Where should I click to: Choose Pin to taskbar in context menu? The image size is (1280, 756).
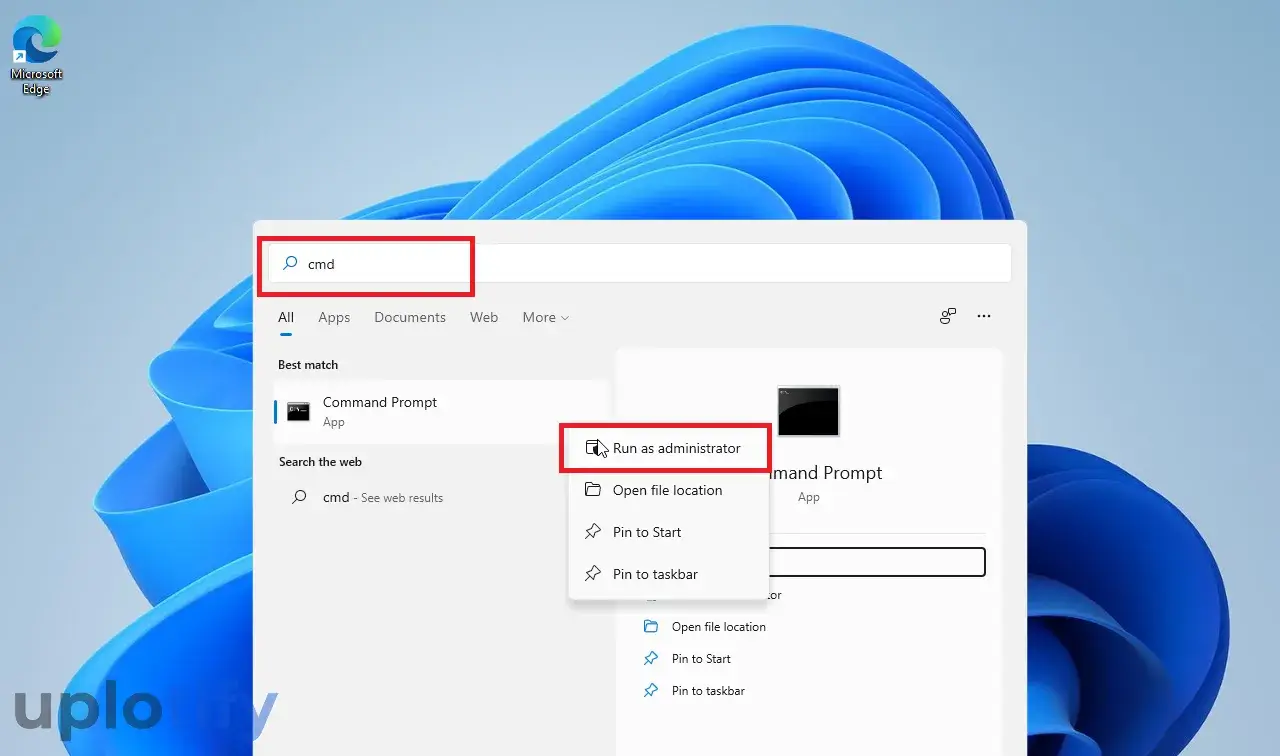(668, 574)
